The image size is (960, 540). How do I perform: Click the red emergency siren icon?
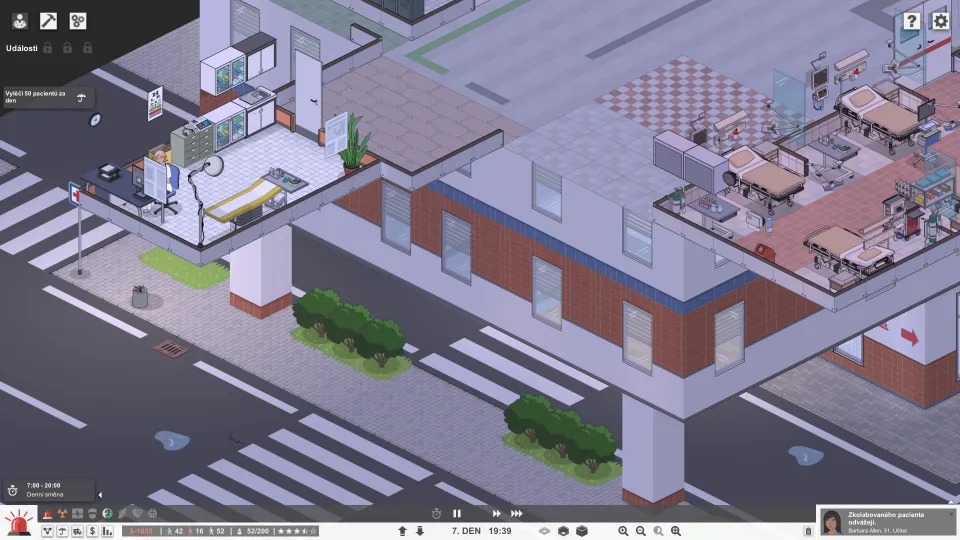pyautogui.click(x=17, y=524)
